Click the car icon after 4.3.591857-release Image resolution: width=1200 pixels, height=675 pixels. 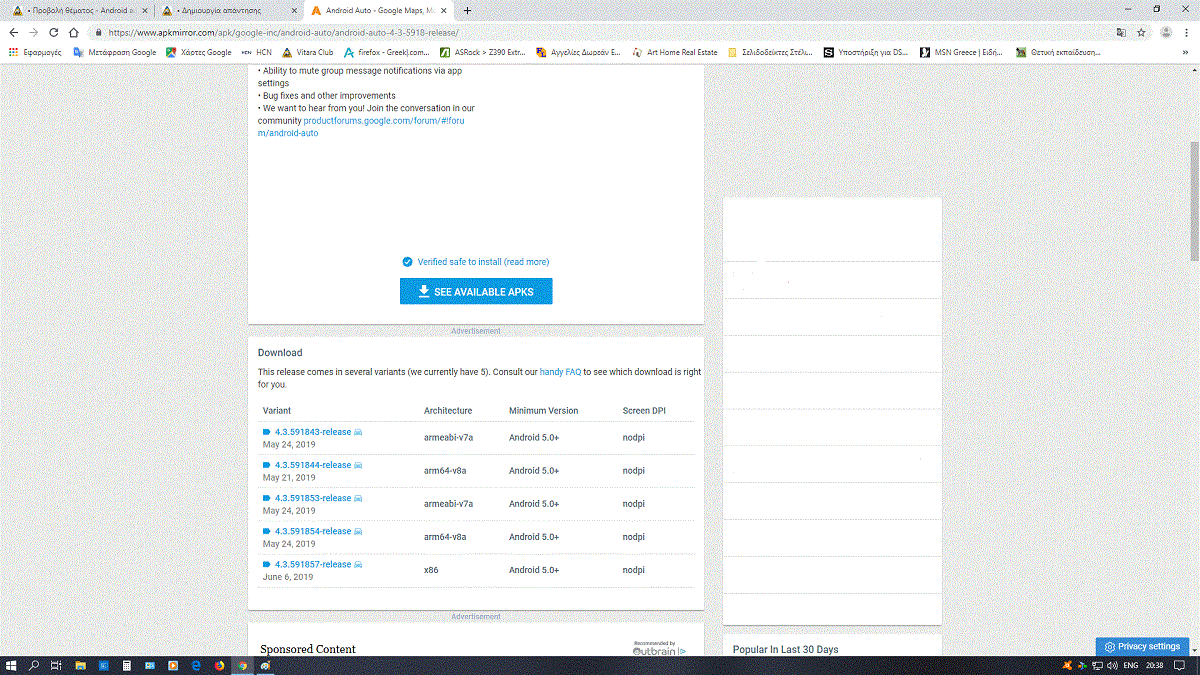click(358, 565)
